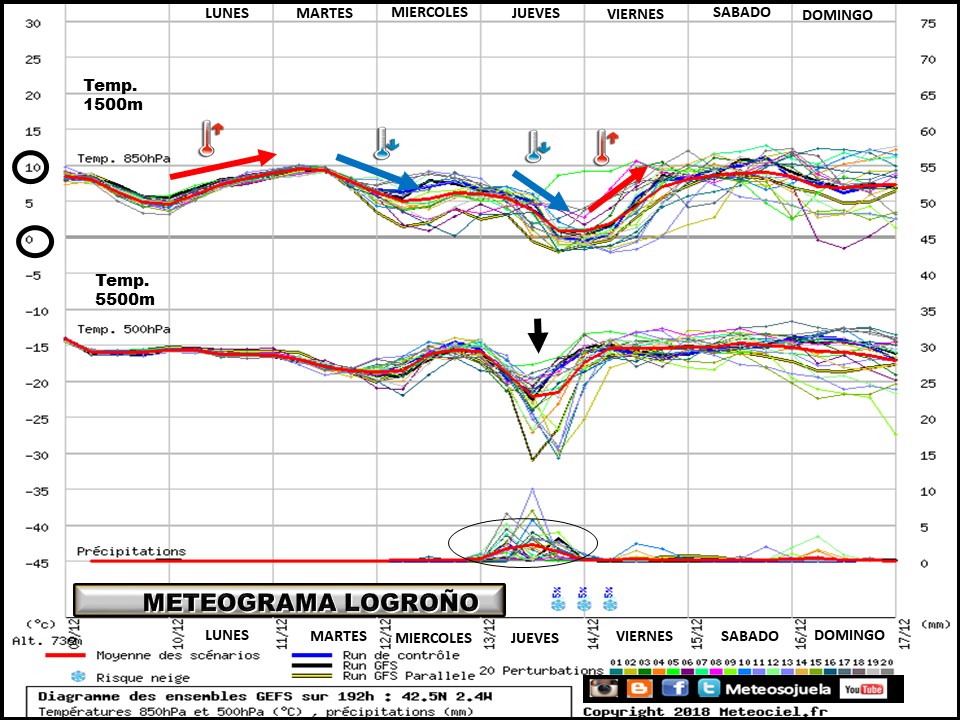
Task: Click the 5% snowflake just before 14/12
Action: coord(558,599)
